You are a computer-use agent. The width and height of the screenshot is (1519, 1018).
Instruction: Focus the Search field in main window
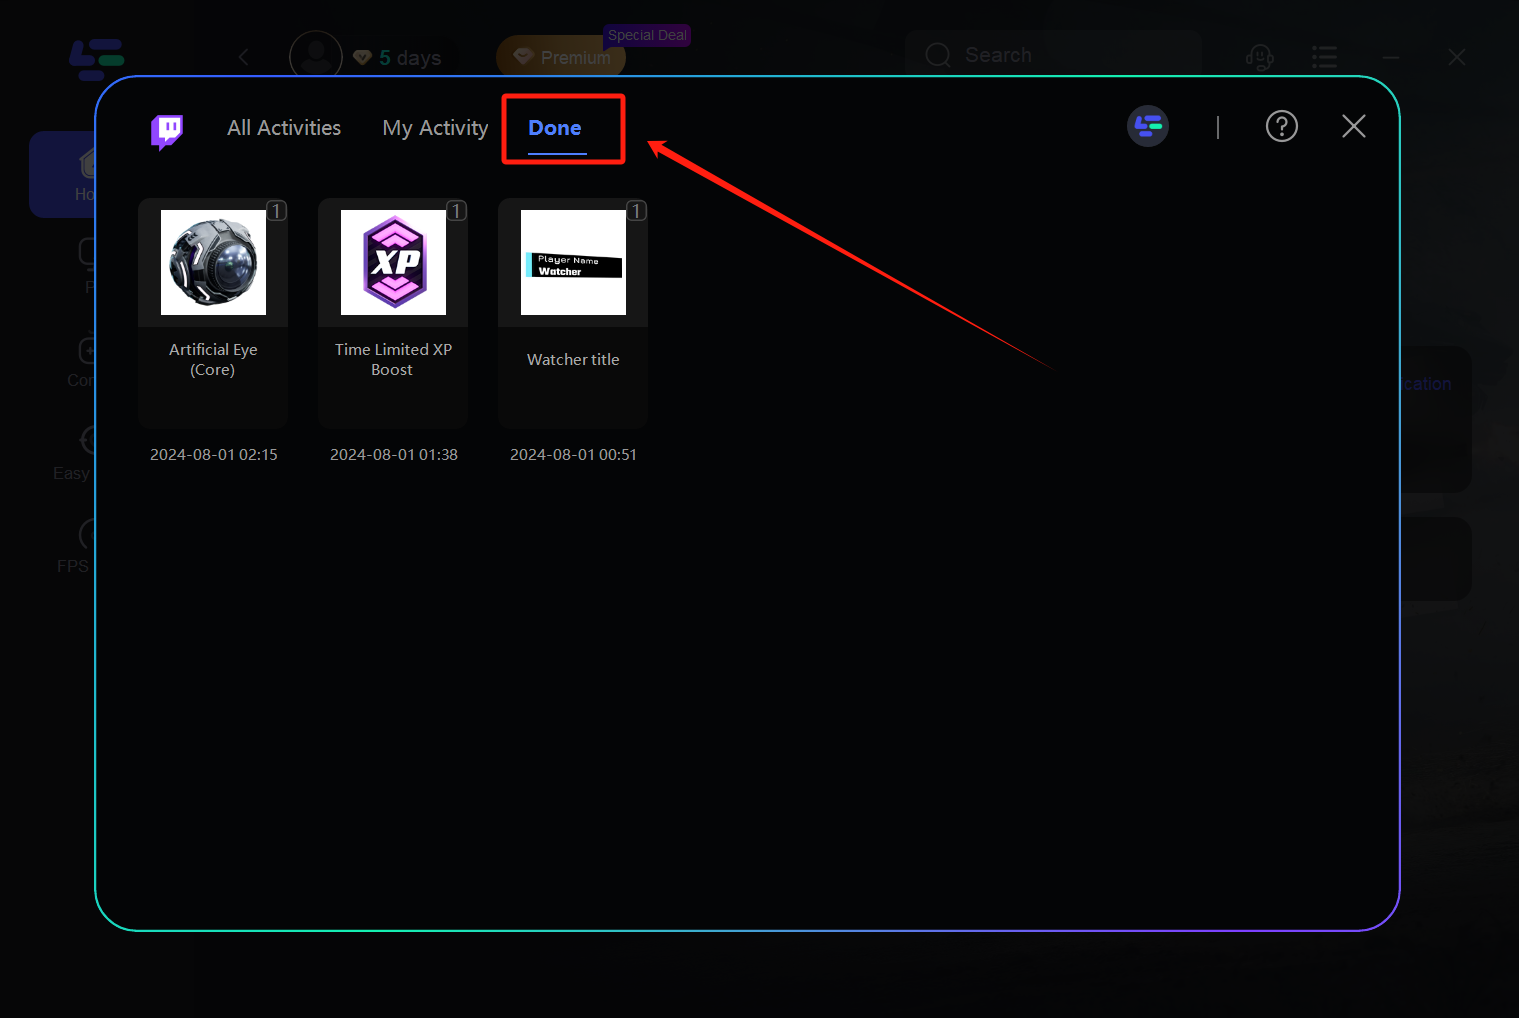pyautogui.click(x=1054, y=55)
